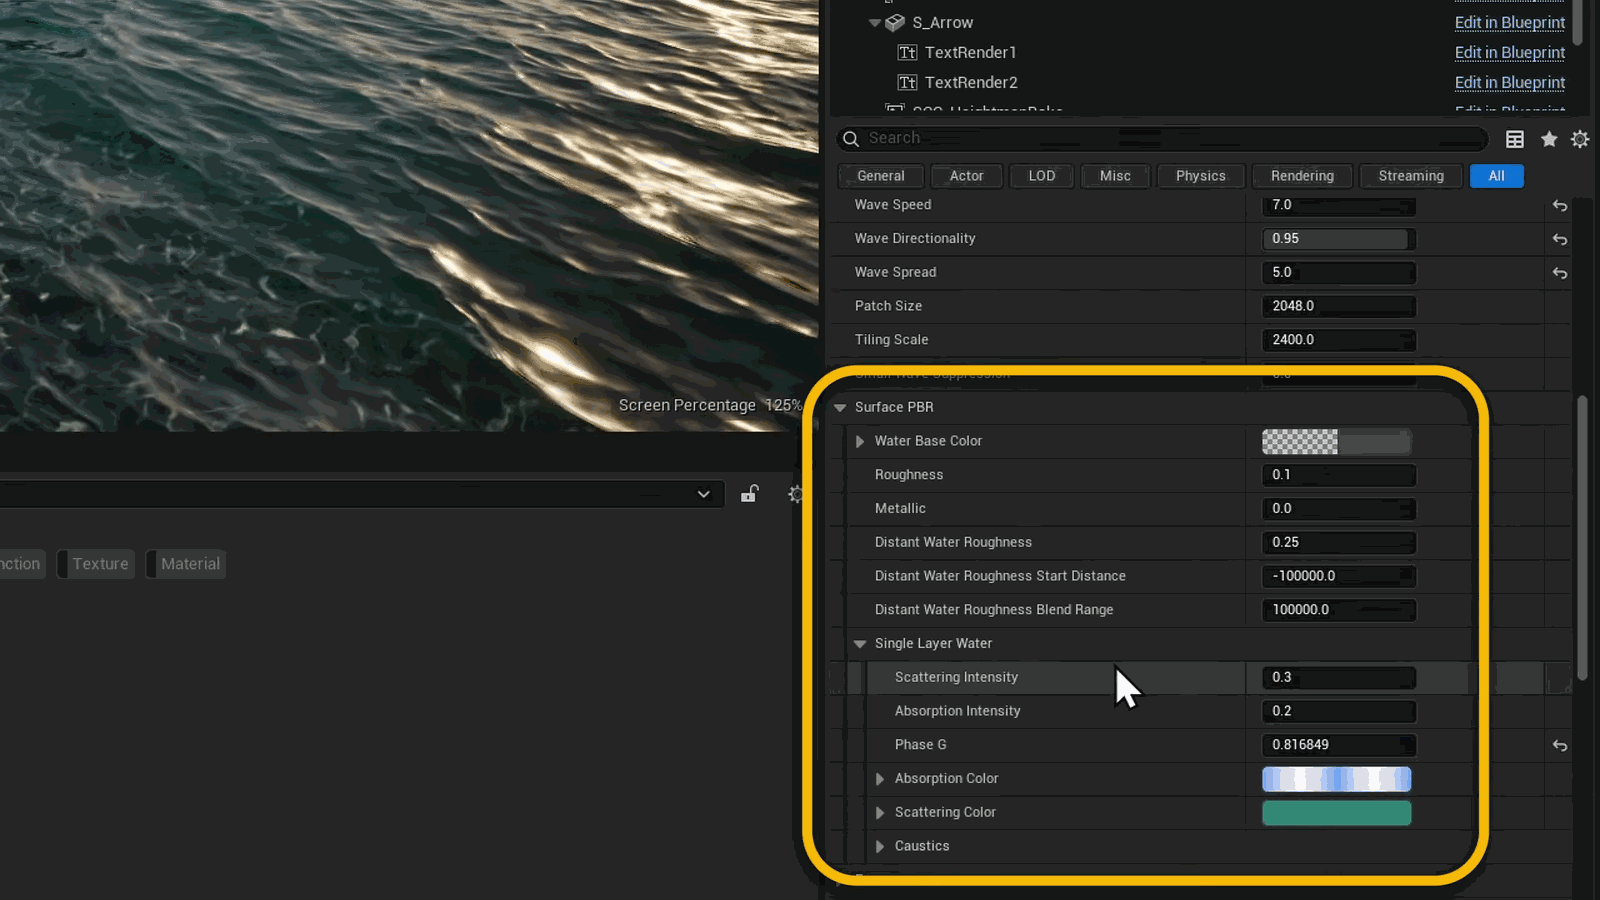
Task: Click the lock icon beside the dropdown
Action: 749,494
